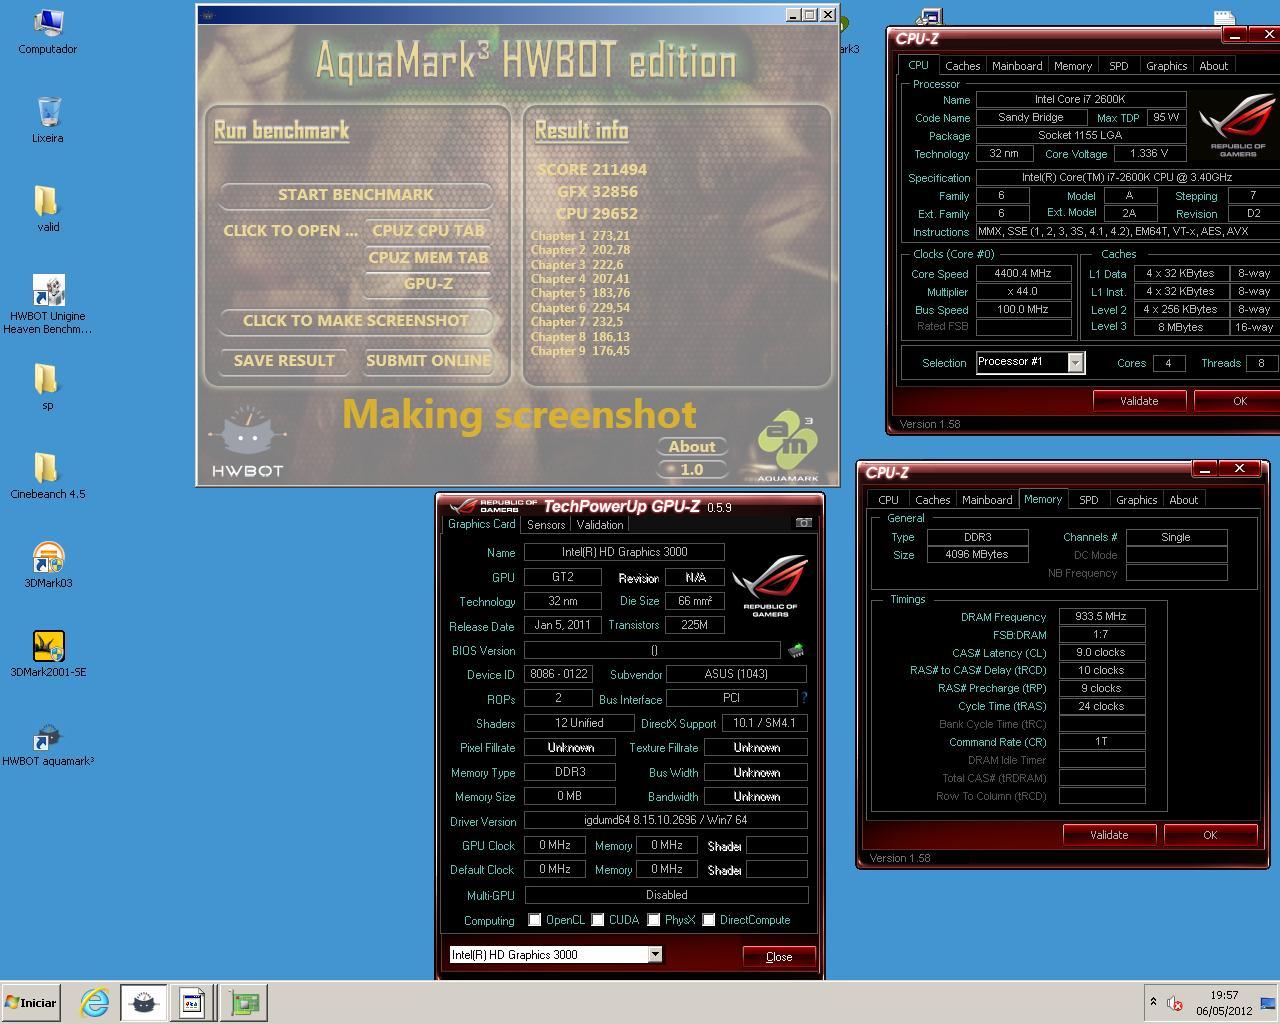Click the tray volume icon
Screen dimensions: 1280x1024
[1175, 1003]
